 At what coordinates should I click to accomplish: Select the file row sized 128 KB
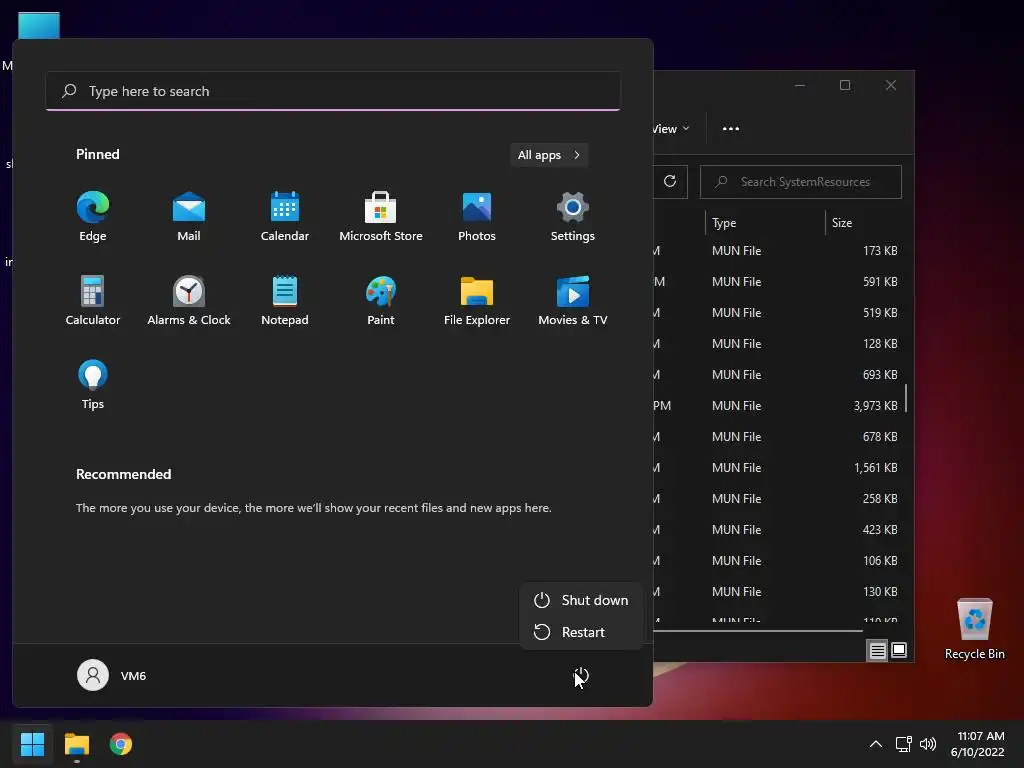pyautogui.click(x=778, y=344)
